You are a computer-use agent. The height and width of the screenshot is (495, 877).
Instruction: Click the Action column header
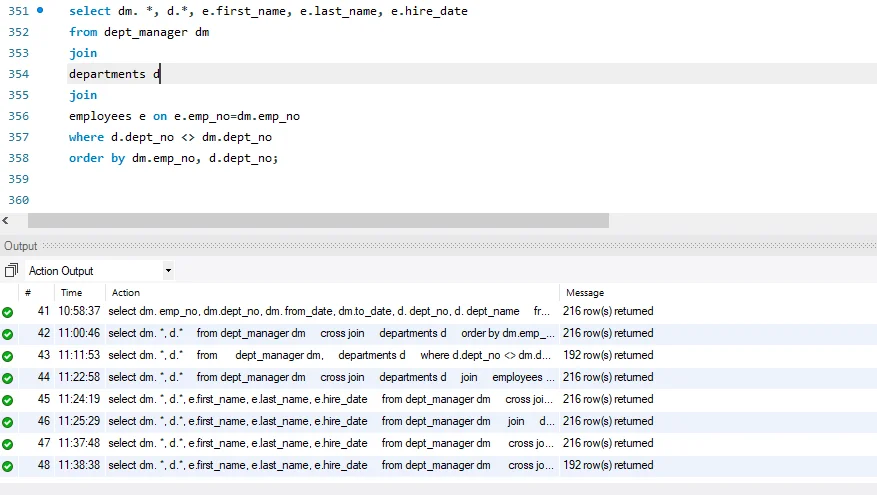[126, 293]
